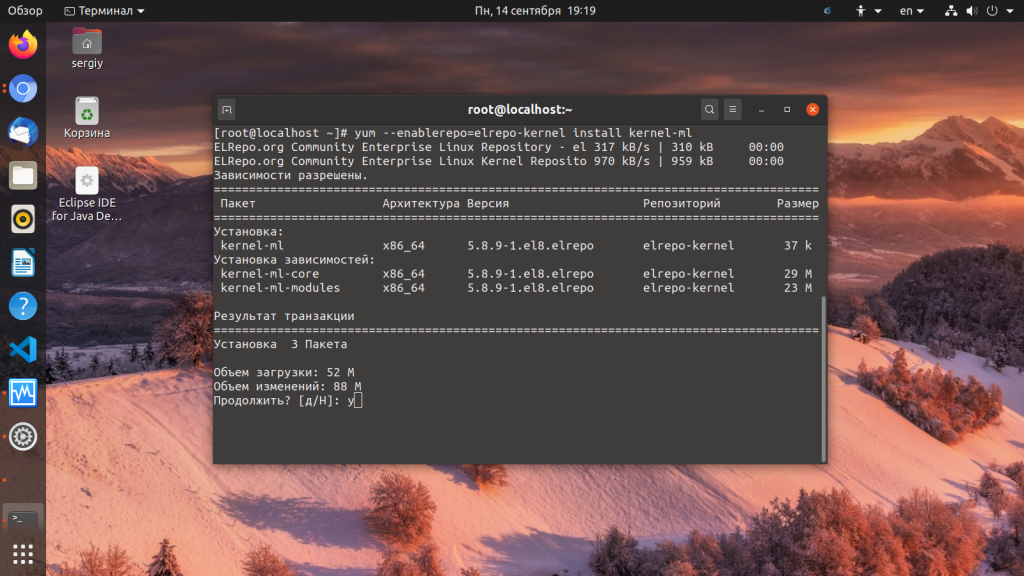Open the Терминал app menu

103,10
